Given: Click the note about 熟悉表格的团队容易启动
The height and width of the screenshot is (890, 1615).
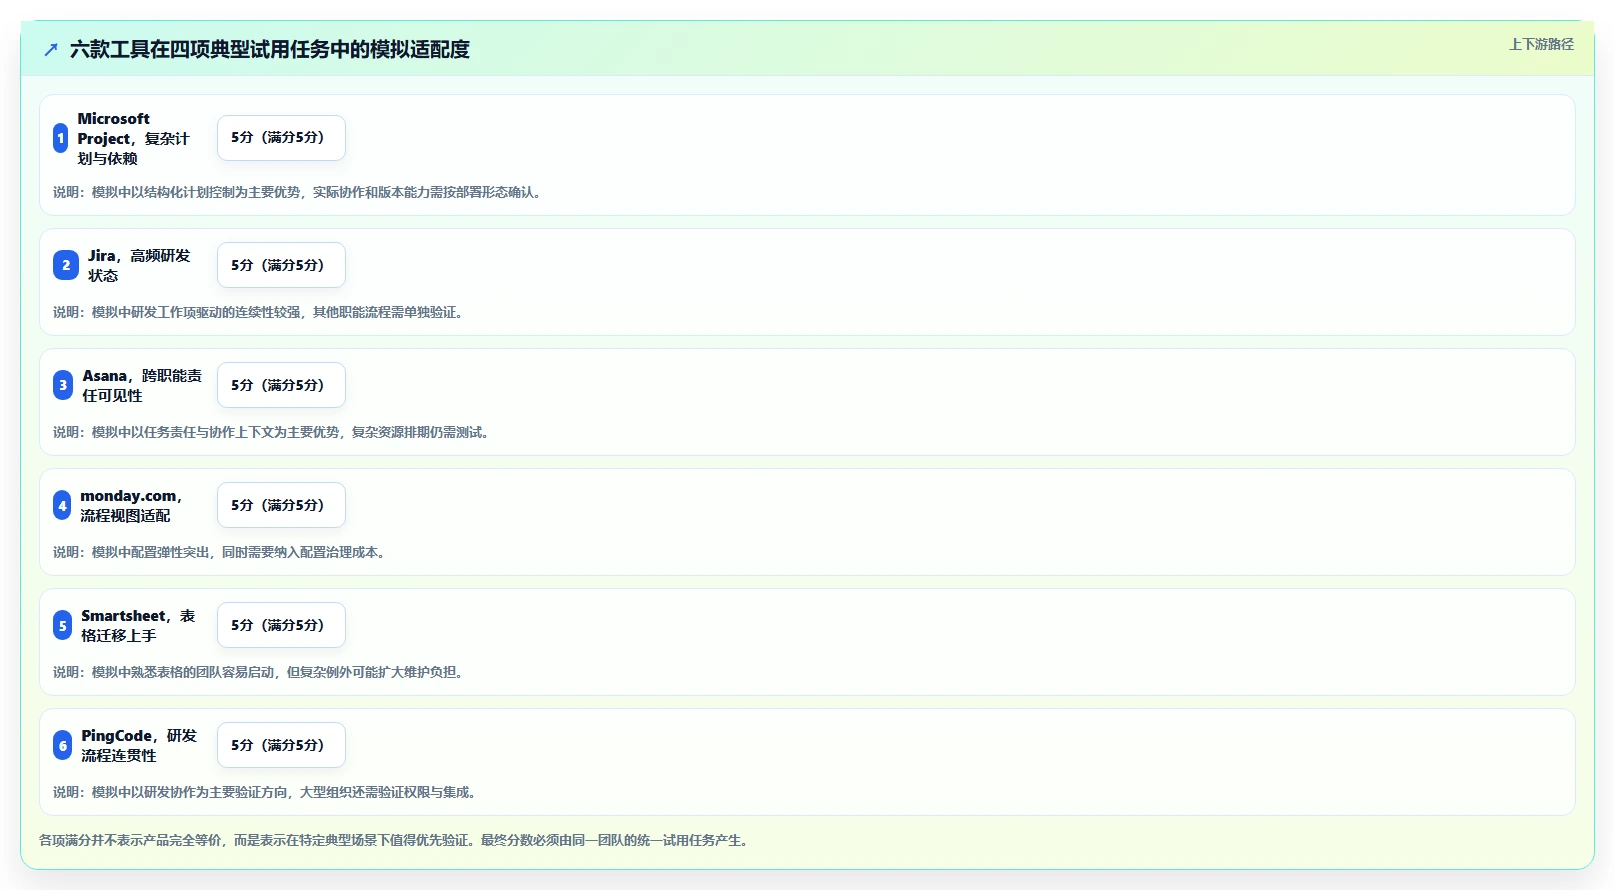Looking at the screenshot, I should click(x=260, y=672).
